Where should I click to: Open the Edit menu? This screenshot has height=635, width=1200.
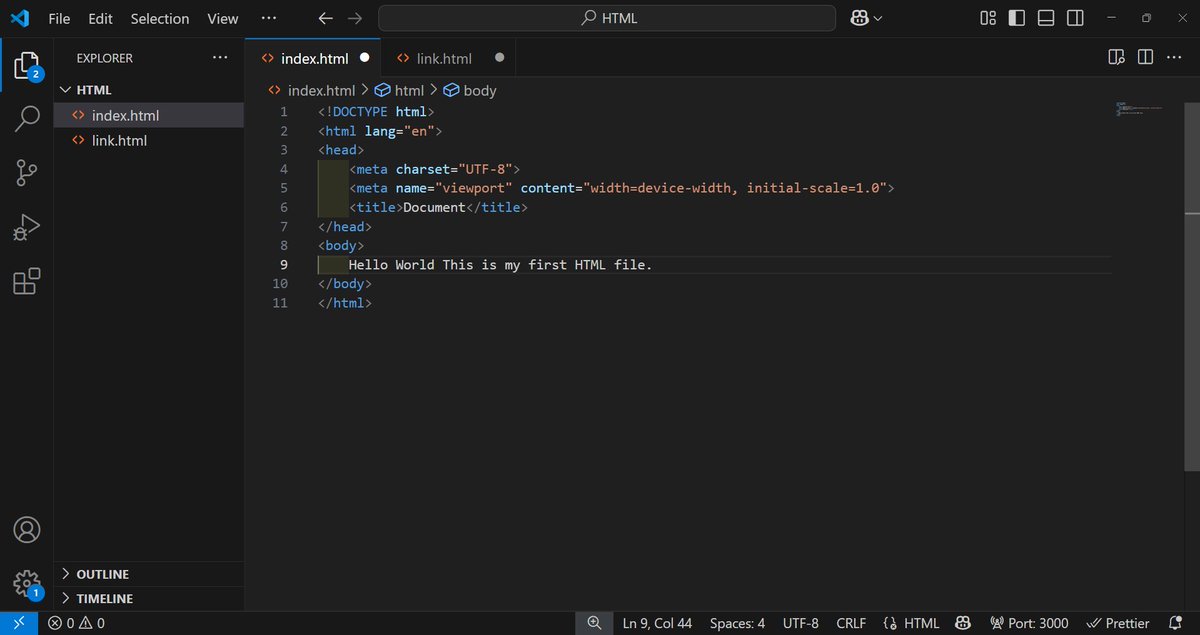tap(100, 18)
